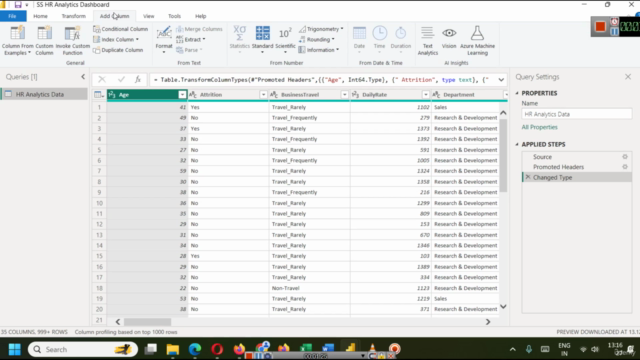640x360 pixels.
Task: Click DailyRate column data type icon
Action: [x=356, y=95]
